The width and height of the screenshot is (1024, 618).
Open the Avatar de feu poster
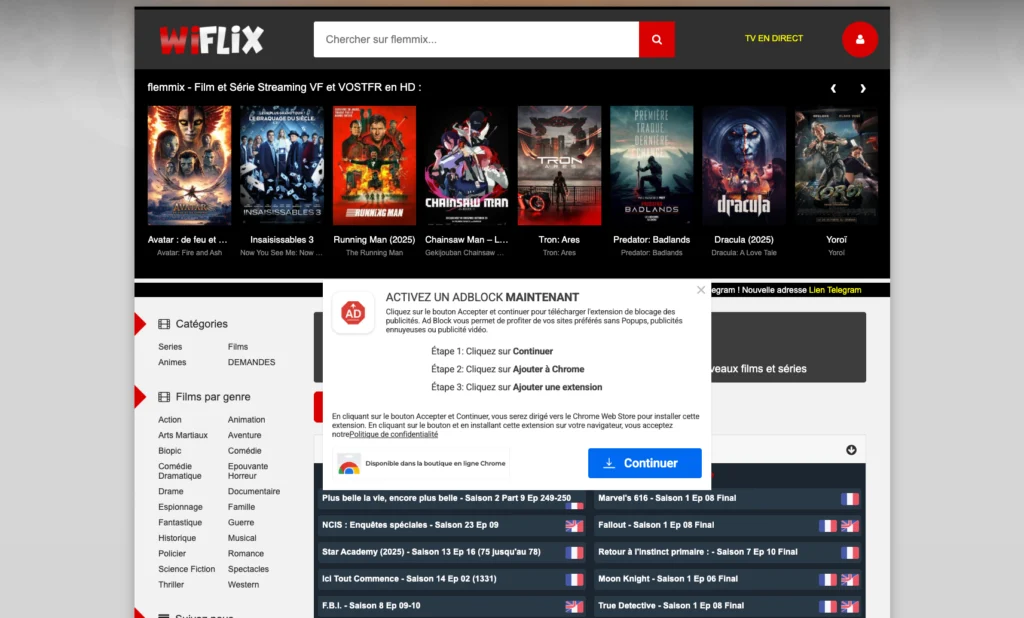[x=189, y=165]
